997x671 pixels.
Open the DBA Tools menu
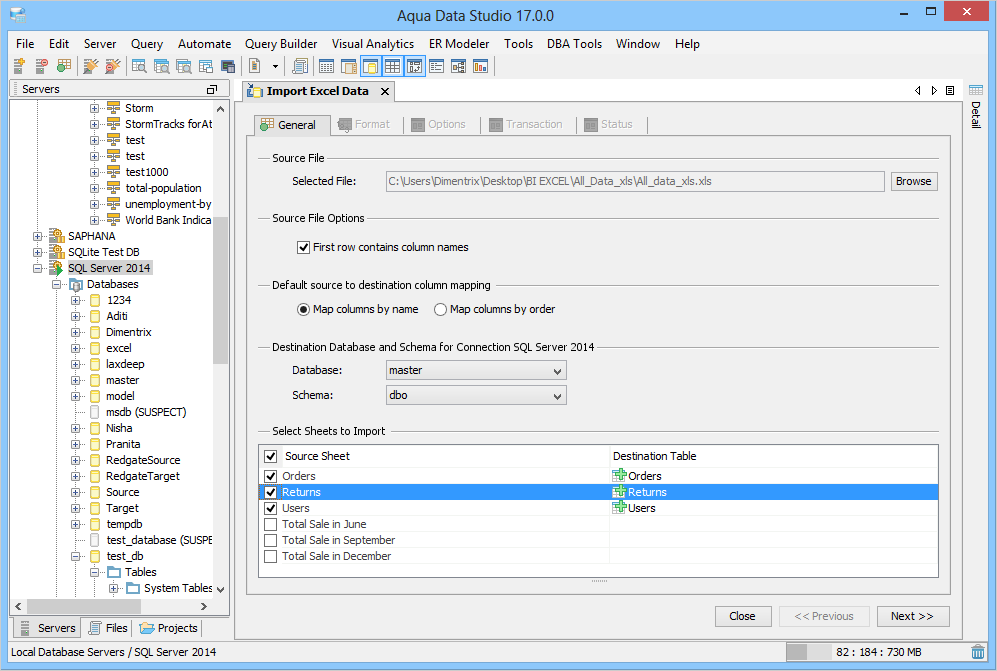click(574, 44)
